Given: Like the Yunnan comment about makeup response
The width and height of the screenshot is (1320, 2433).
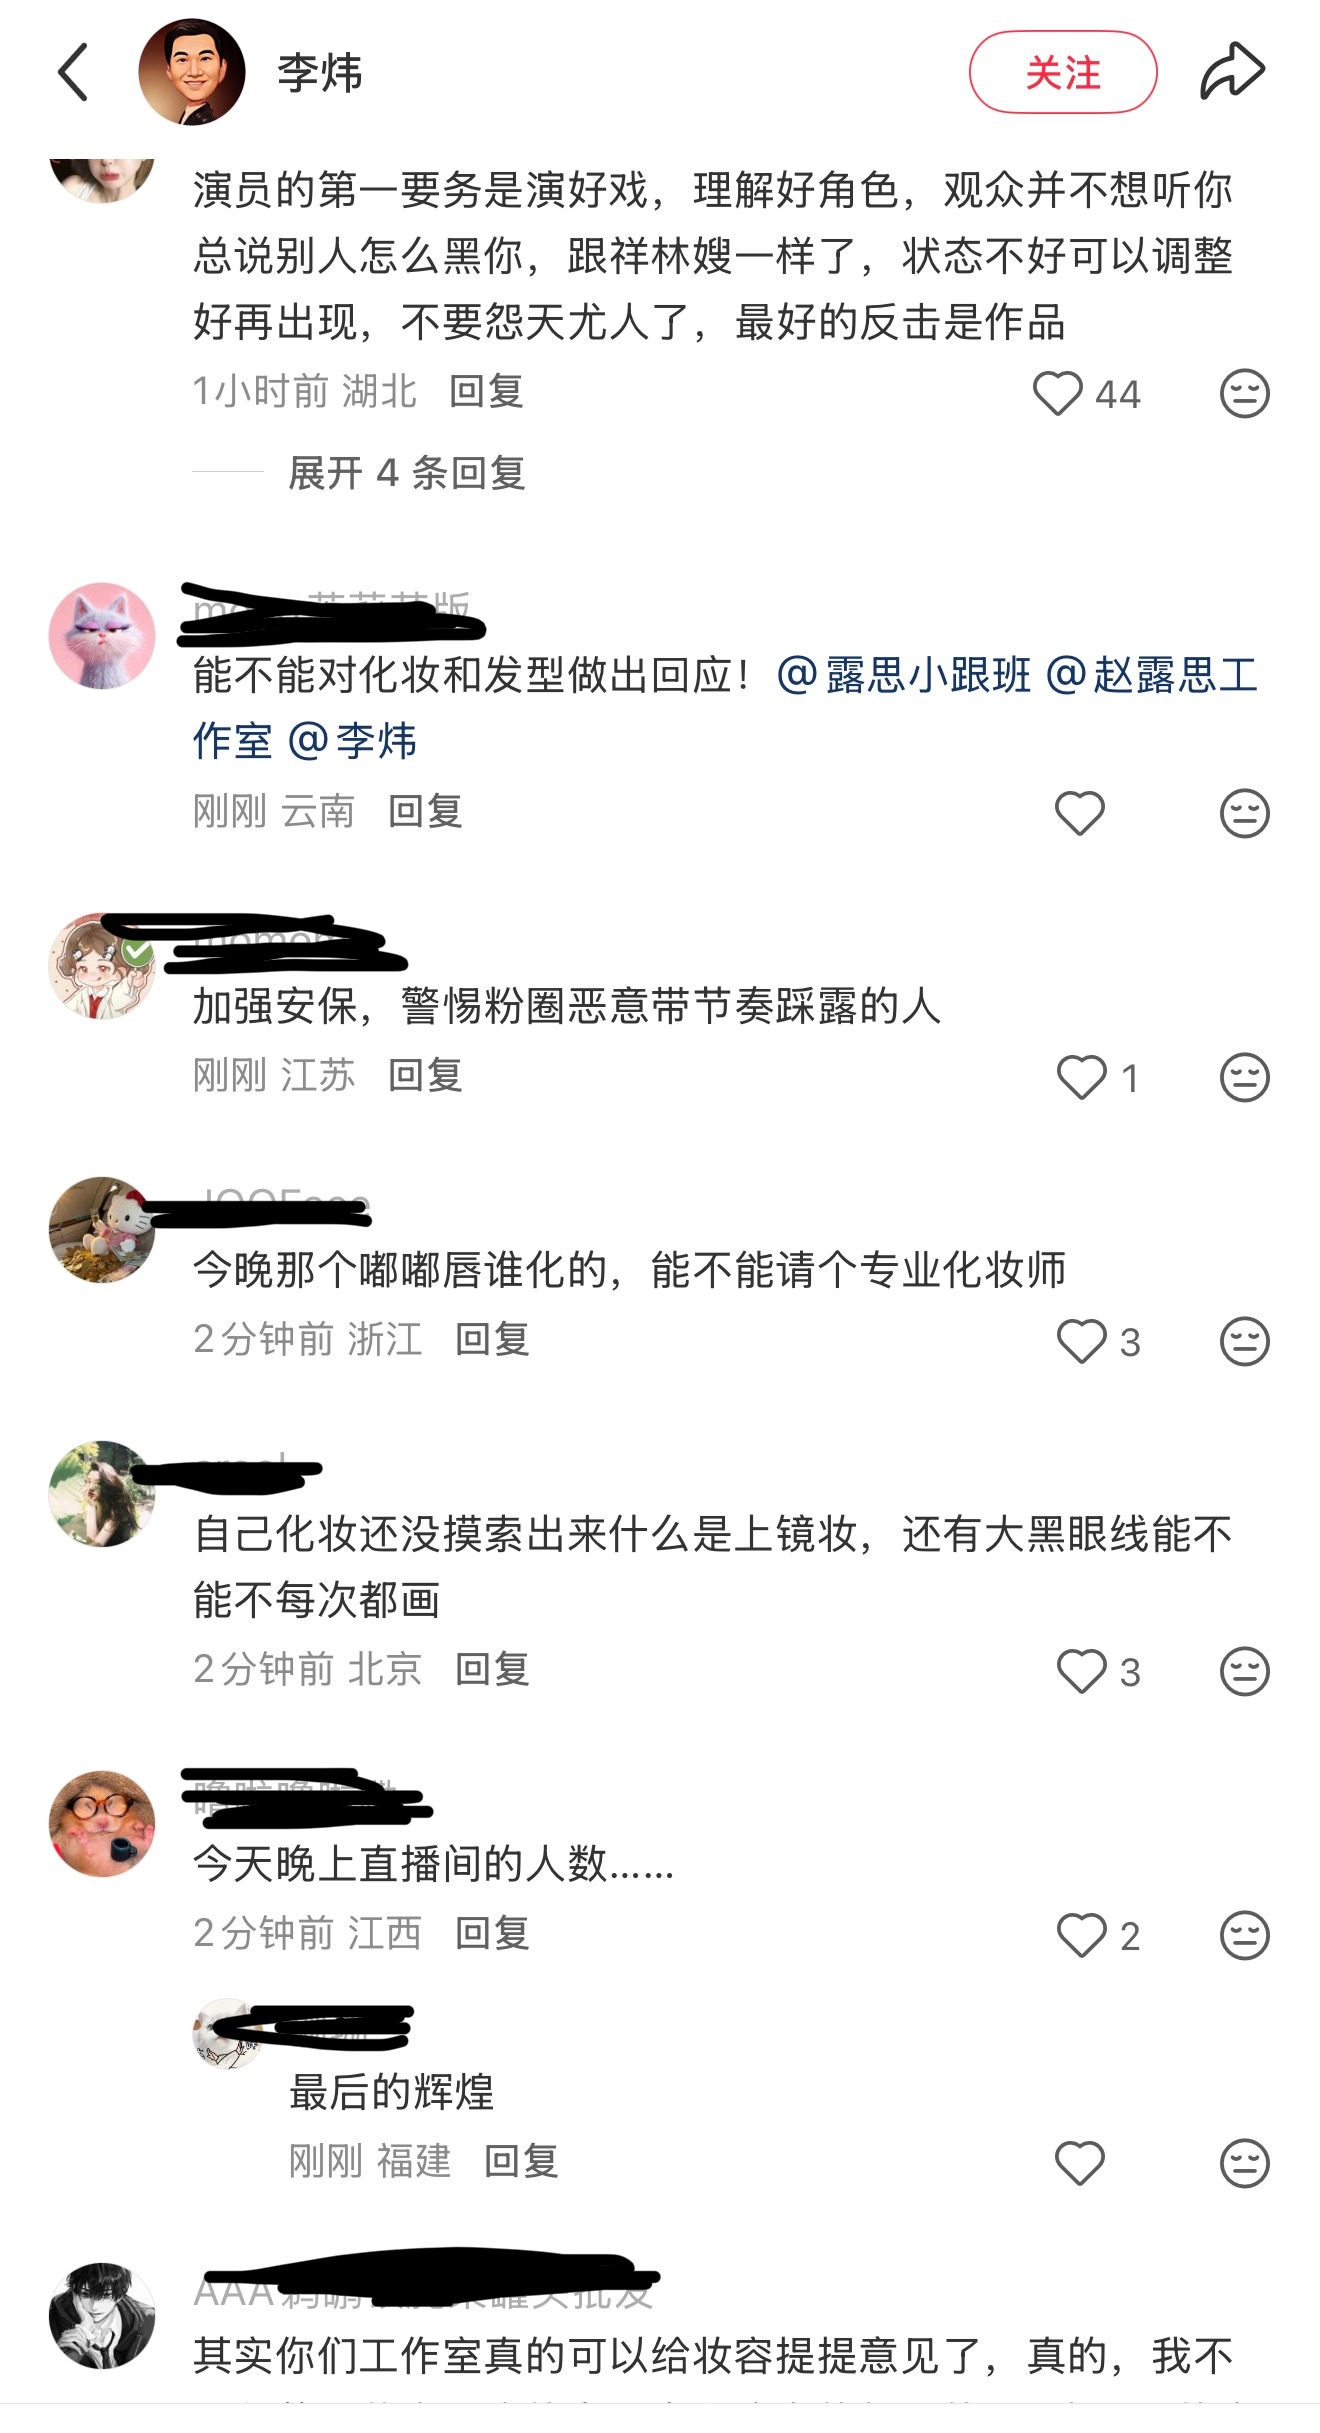Looking at the screenshot, I should pyautogui.click(x=1079, y=813).
